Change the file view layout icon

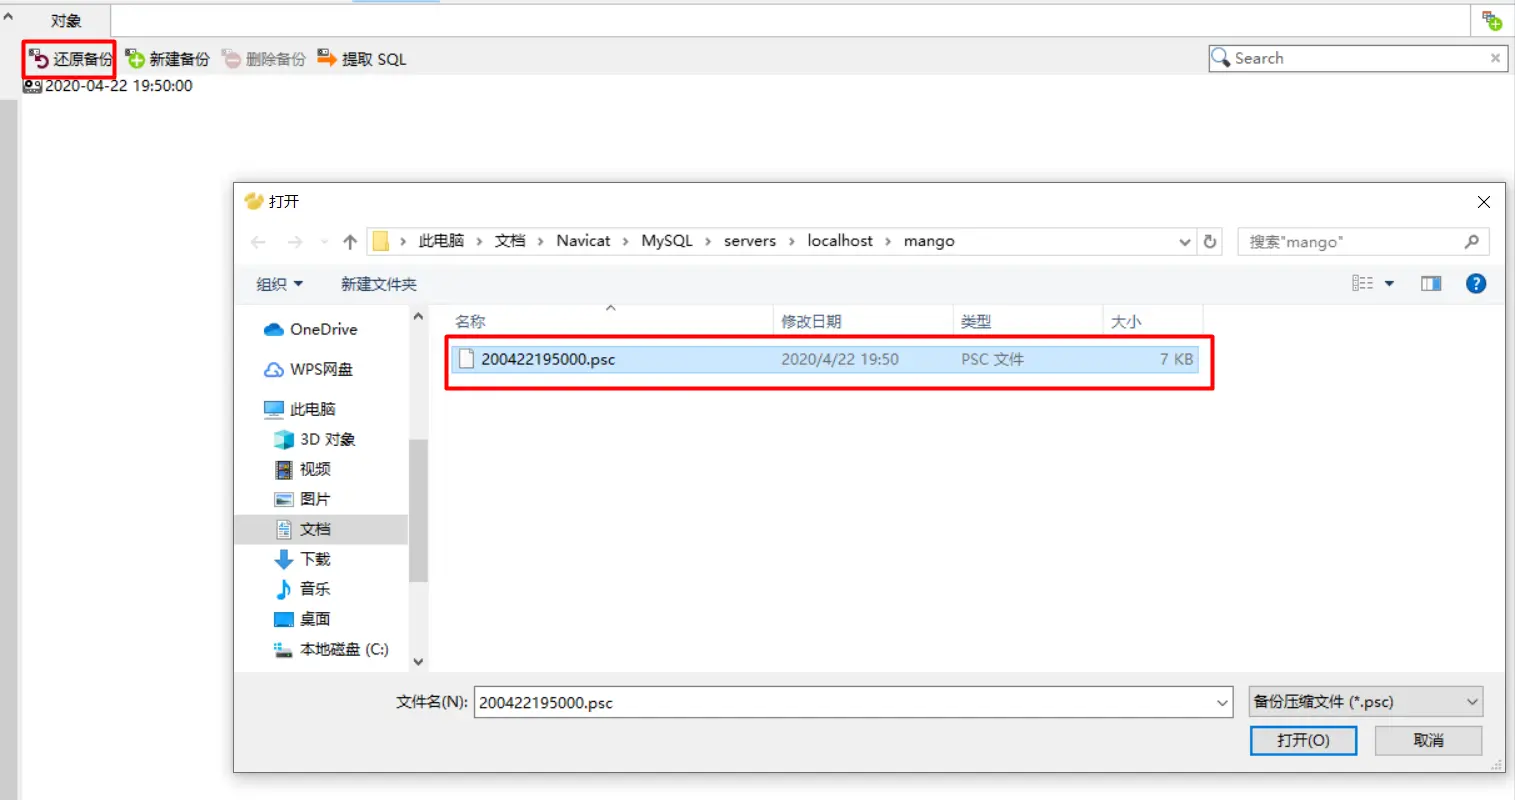click(x=1362, y=284)
